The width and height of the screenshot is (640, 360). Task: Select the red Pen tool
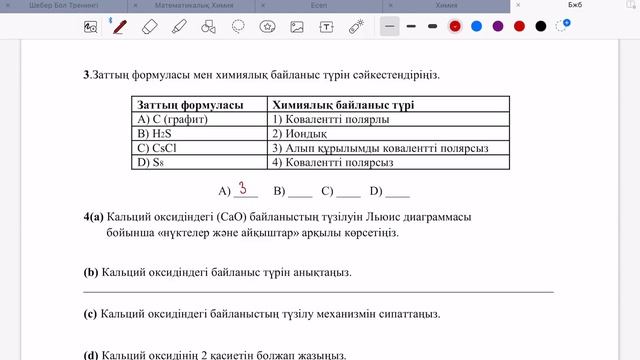coord(119,27)
